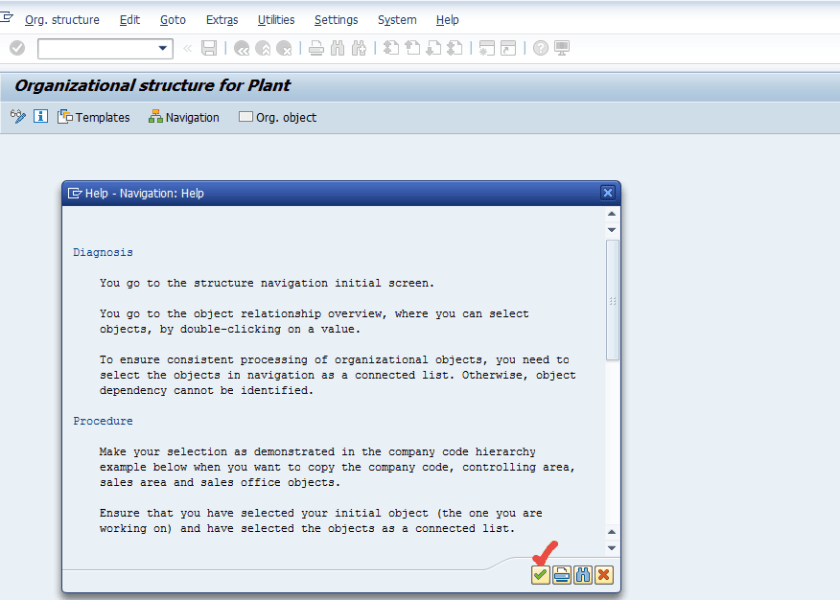Click the upper scroll-down arrow below it
The height and width of the screenshot is (600, 840).
pyautogui.click(x=612, y=230)
